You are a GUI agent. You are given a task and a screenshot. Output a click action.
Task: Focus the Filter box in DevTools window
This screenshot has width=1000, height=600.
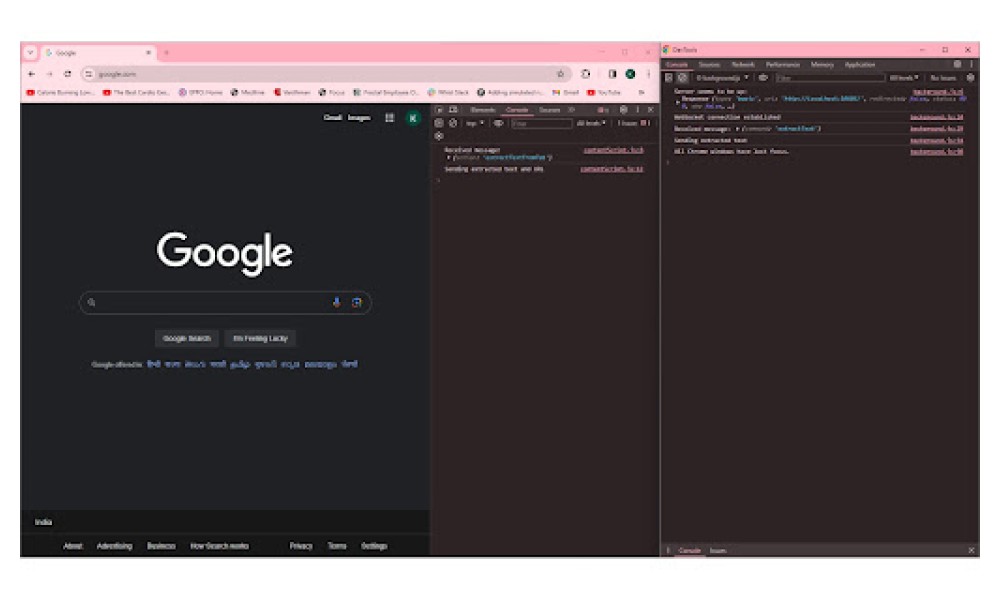830,78
